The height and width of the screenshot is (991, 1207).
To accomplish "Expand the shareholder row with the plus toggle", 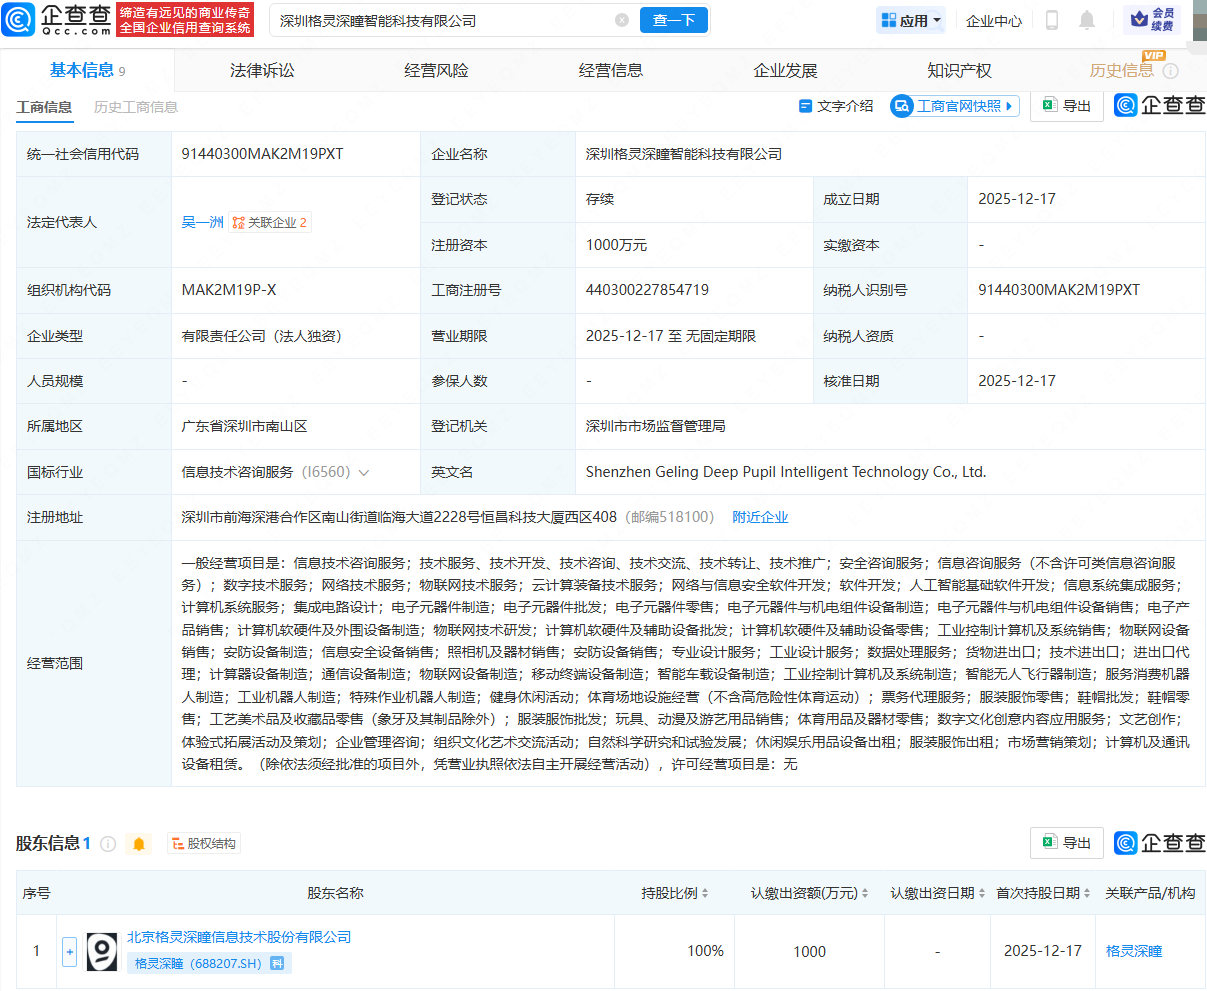I will coord(69,951).
